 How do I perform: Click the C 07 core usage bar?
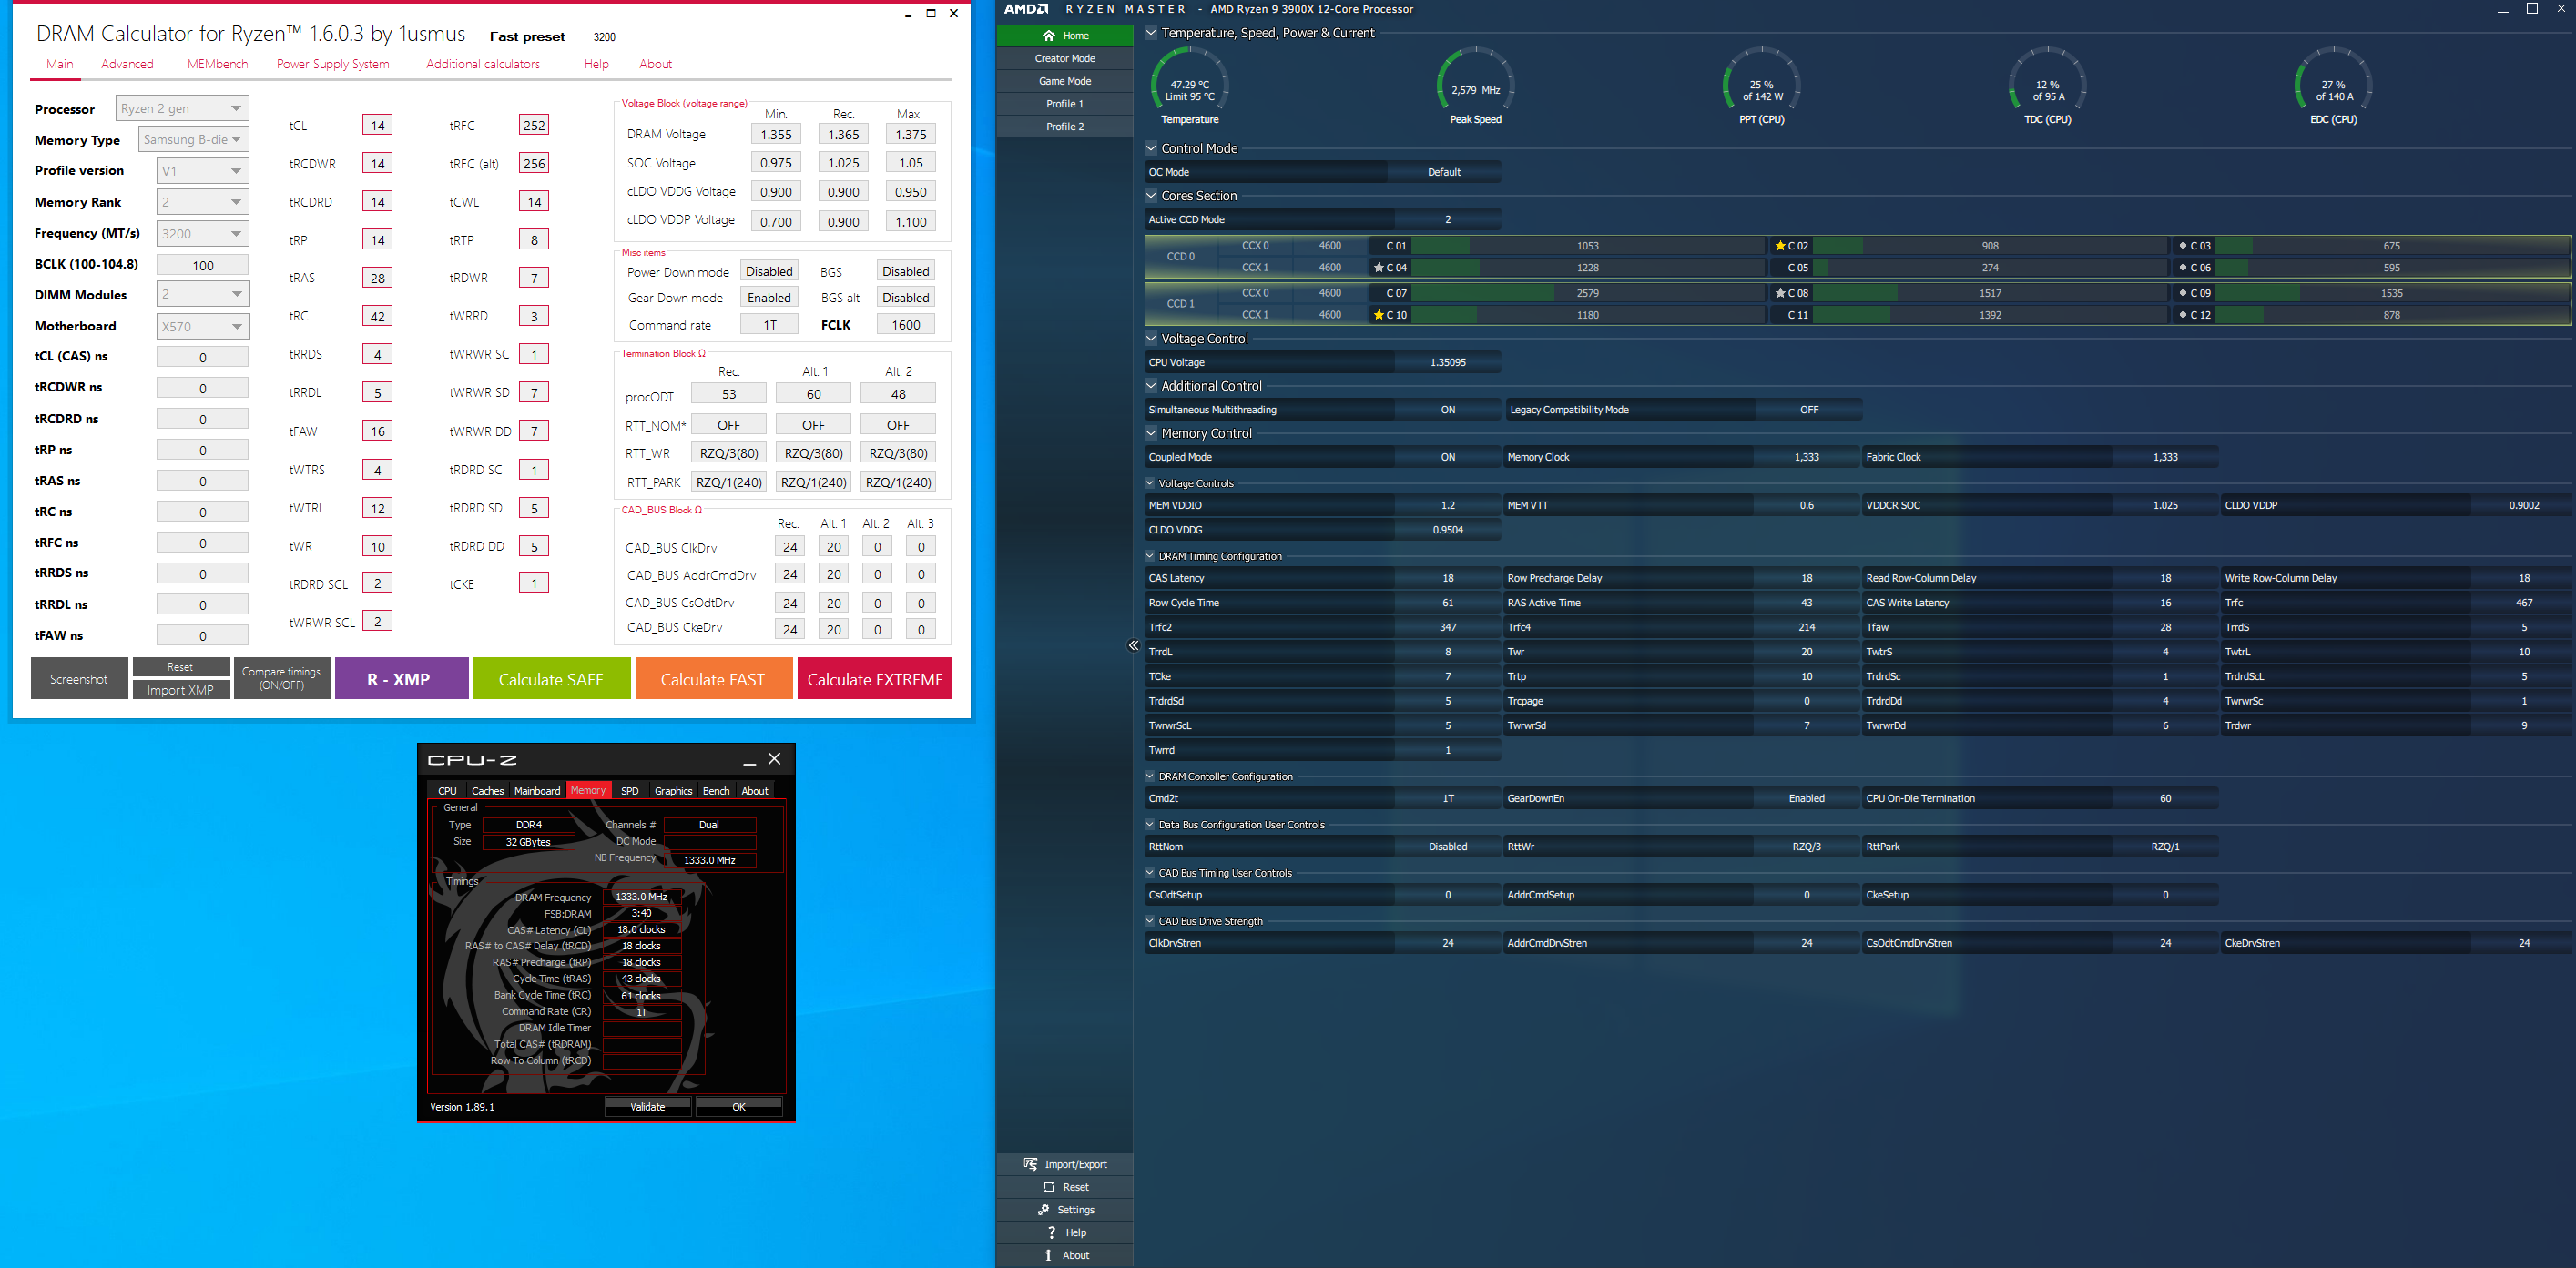click(1588, 293)
